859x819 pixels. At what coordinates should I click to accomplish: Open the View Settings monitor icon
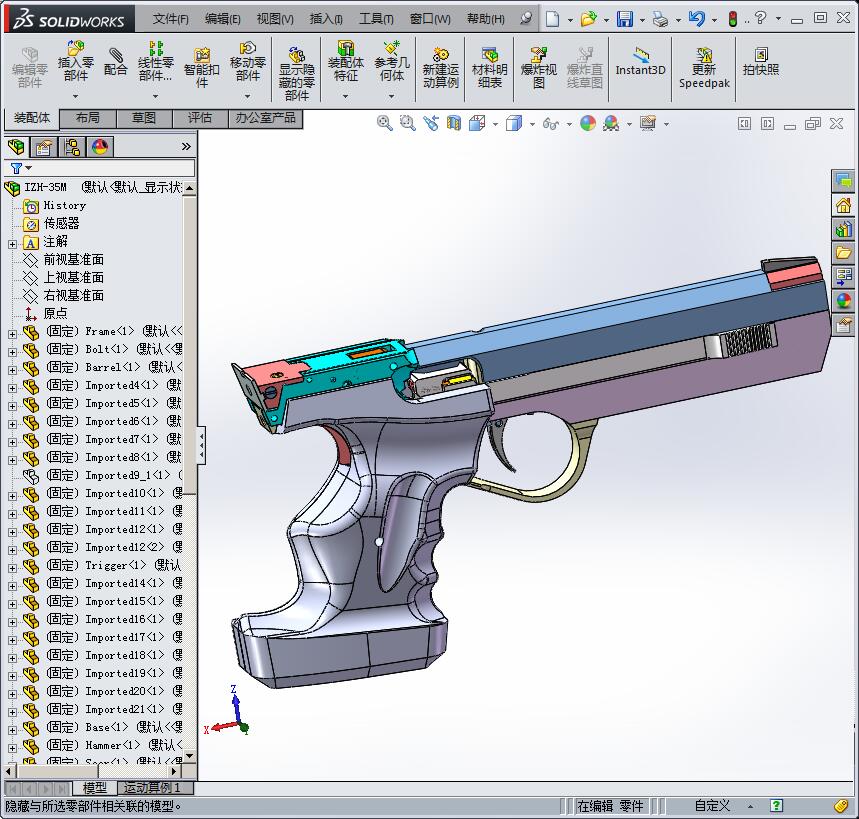[648, 123]
